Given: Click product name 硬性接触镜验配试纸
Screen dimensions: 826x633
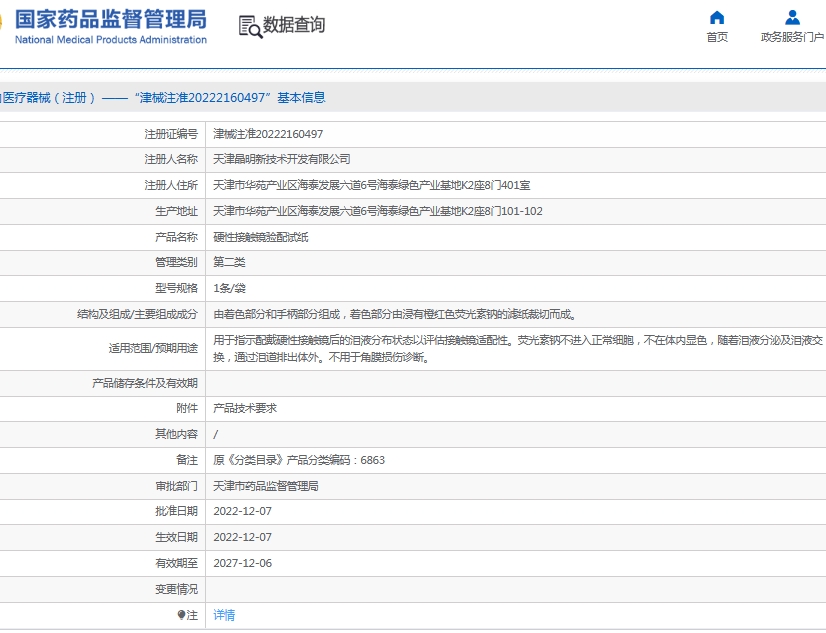Looking at the screenshot, I should [x=261, y=238].
